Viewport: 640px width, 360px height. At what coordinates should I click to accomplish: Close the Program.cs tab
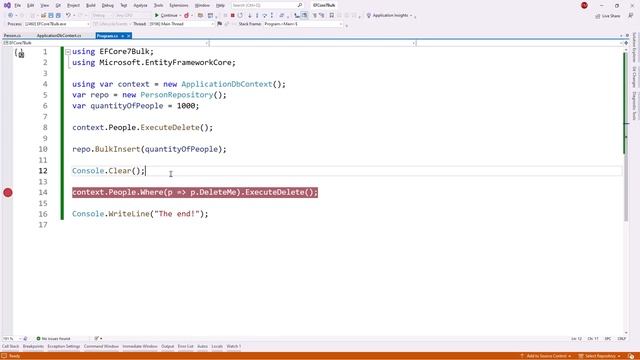(x=128, y=36)
